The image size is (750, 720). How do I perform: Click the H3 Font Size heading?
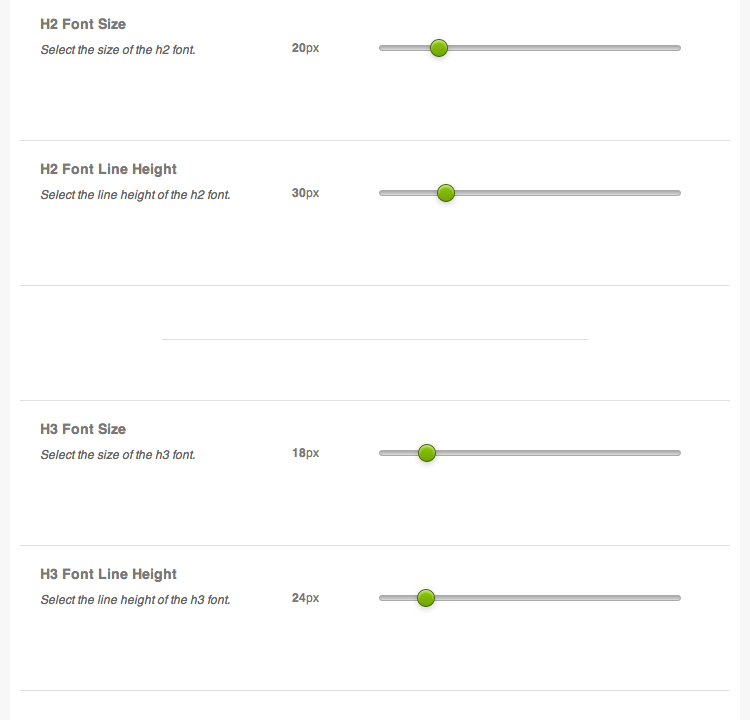tap(83, 429)
